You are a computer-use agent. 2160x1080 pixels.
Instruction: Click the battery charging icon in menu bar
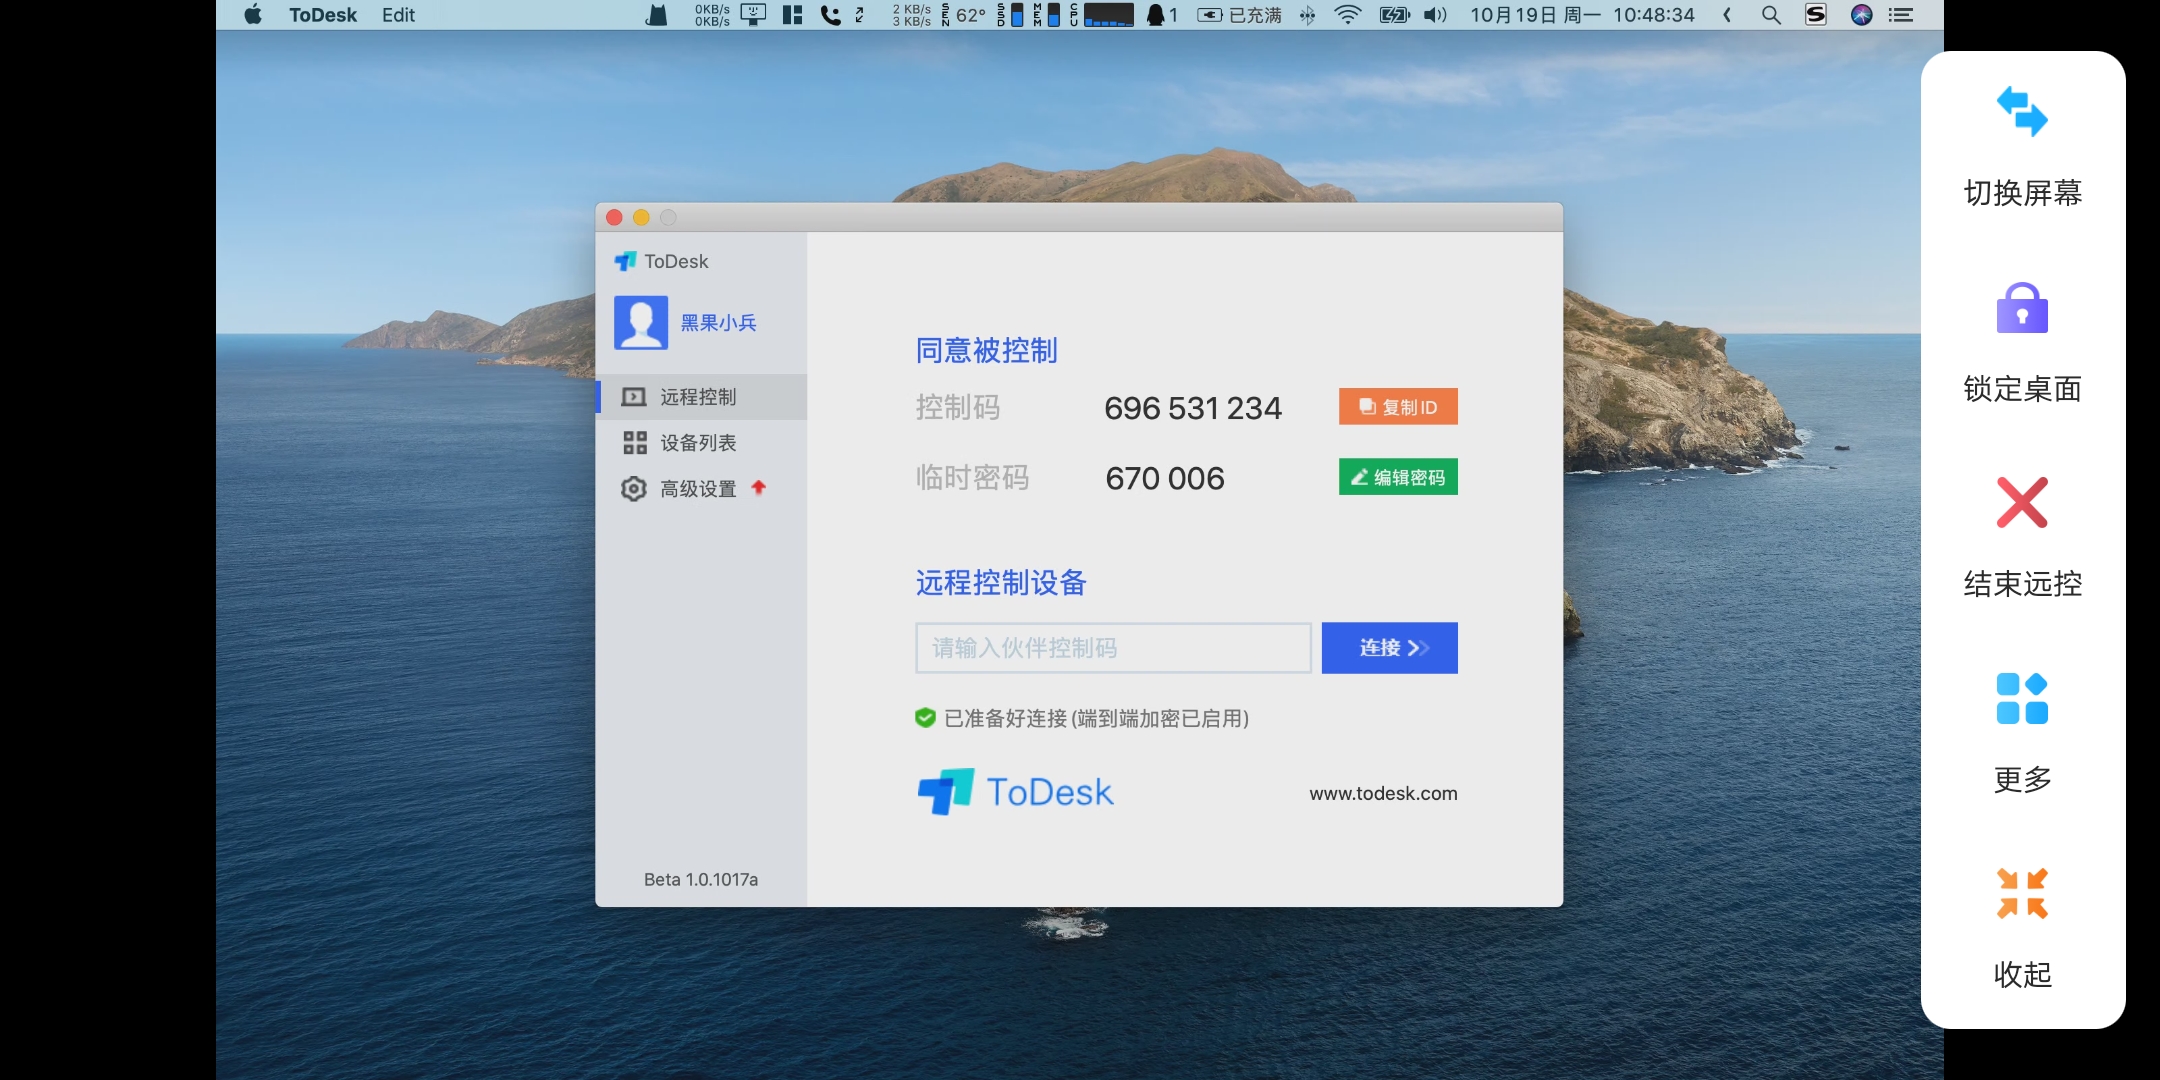(1394, 15)
